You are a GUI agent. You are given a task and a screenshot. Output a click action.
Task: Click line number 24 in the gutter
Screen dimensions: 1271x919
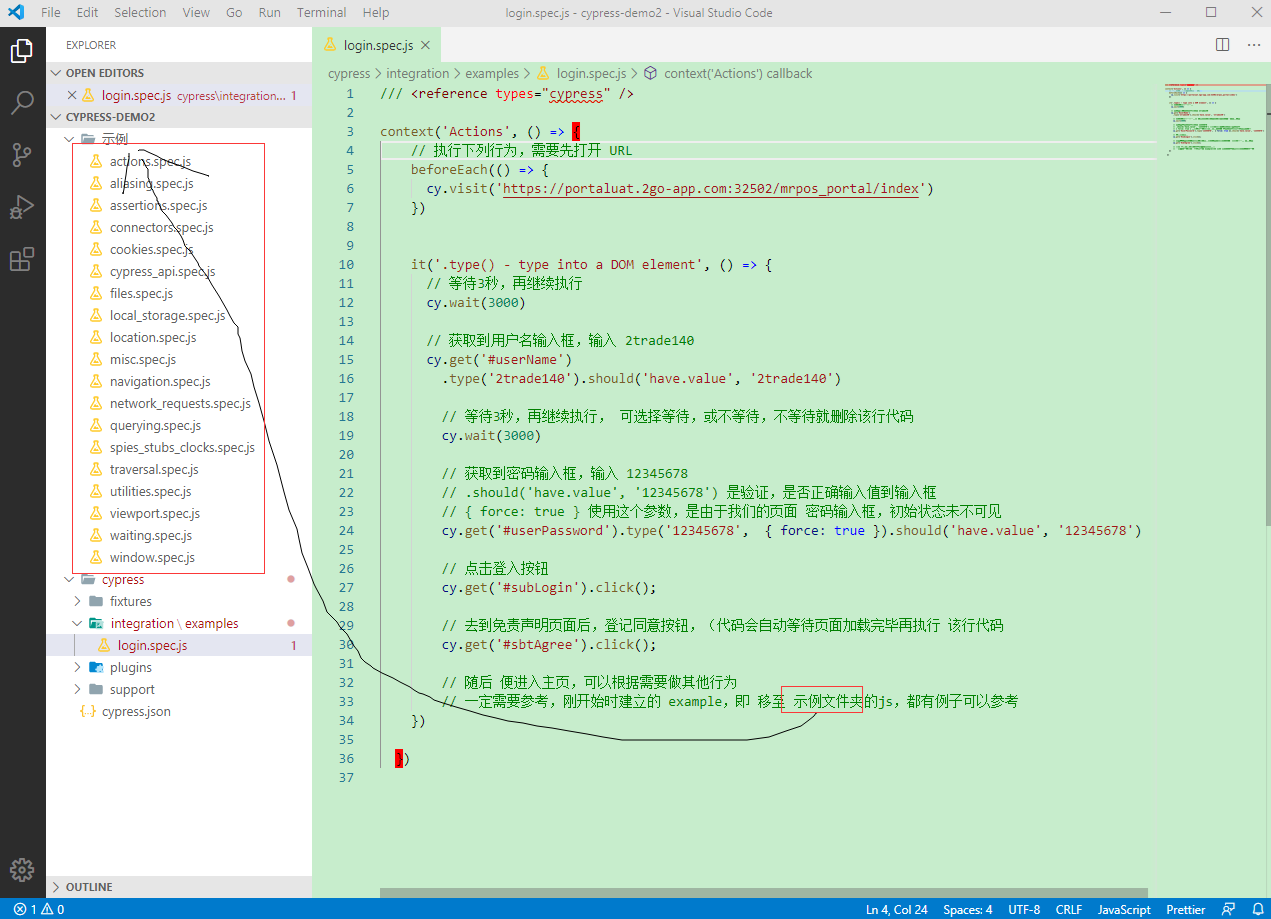tap(346, 530)
